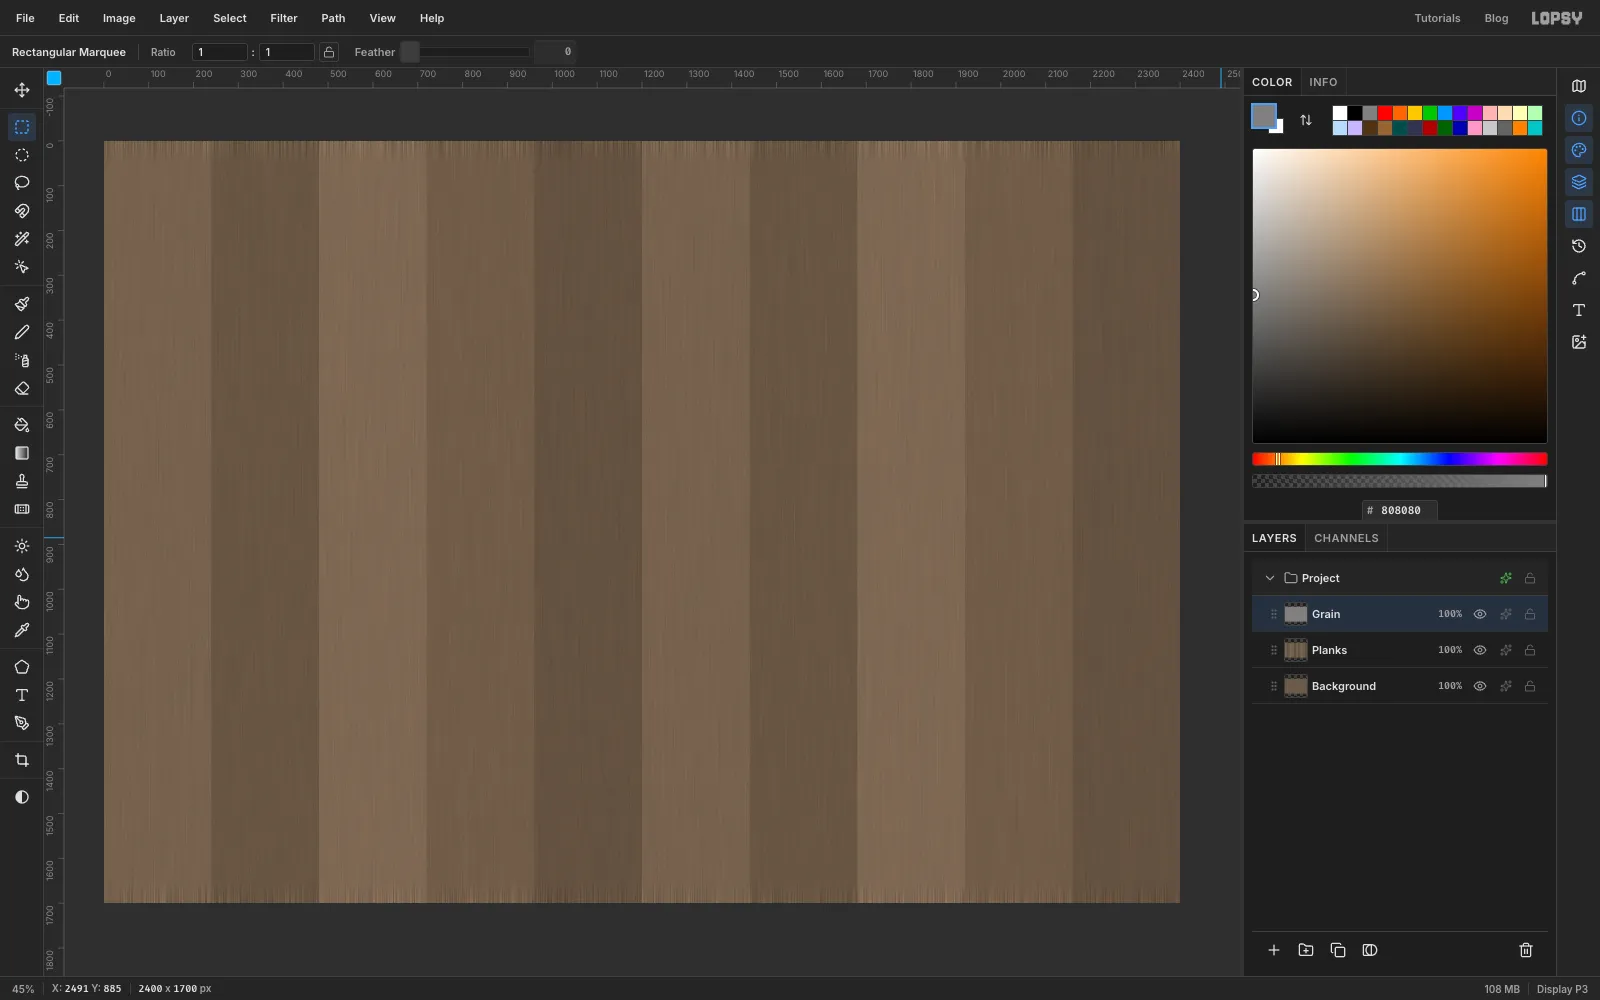
Task: Select the Gradient tool
Action: pyautogui.click(x=22, y=453)
